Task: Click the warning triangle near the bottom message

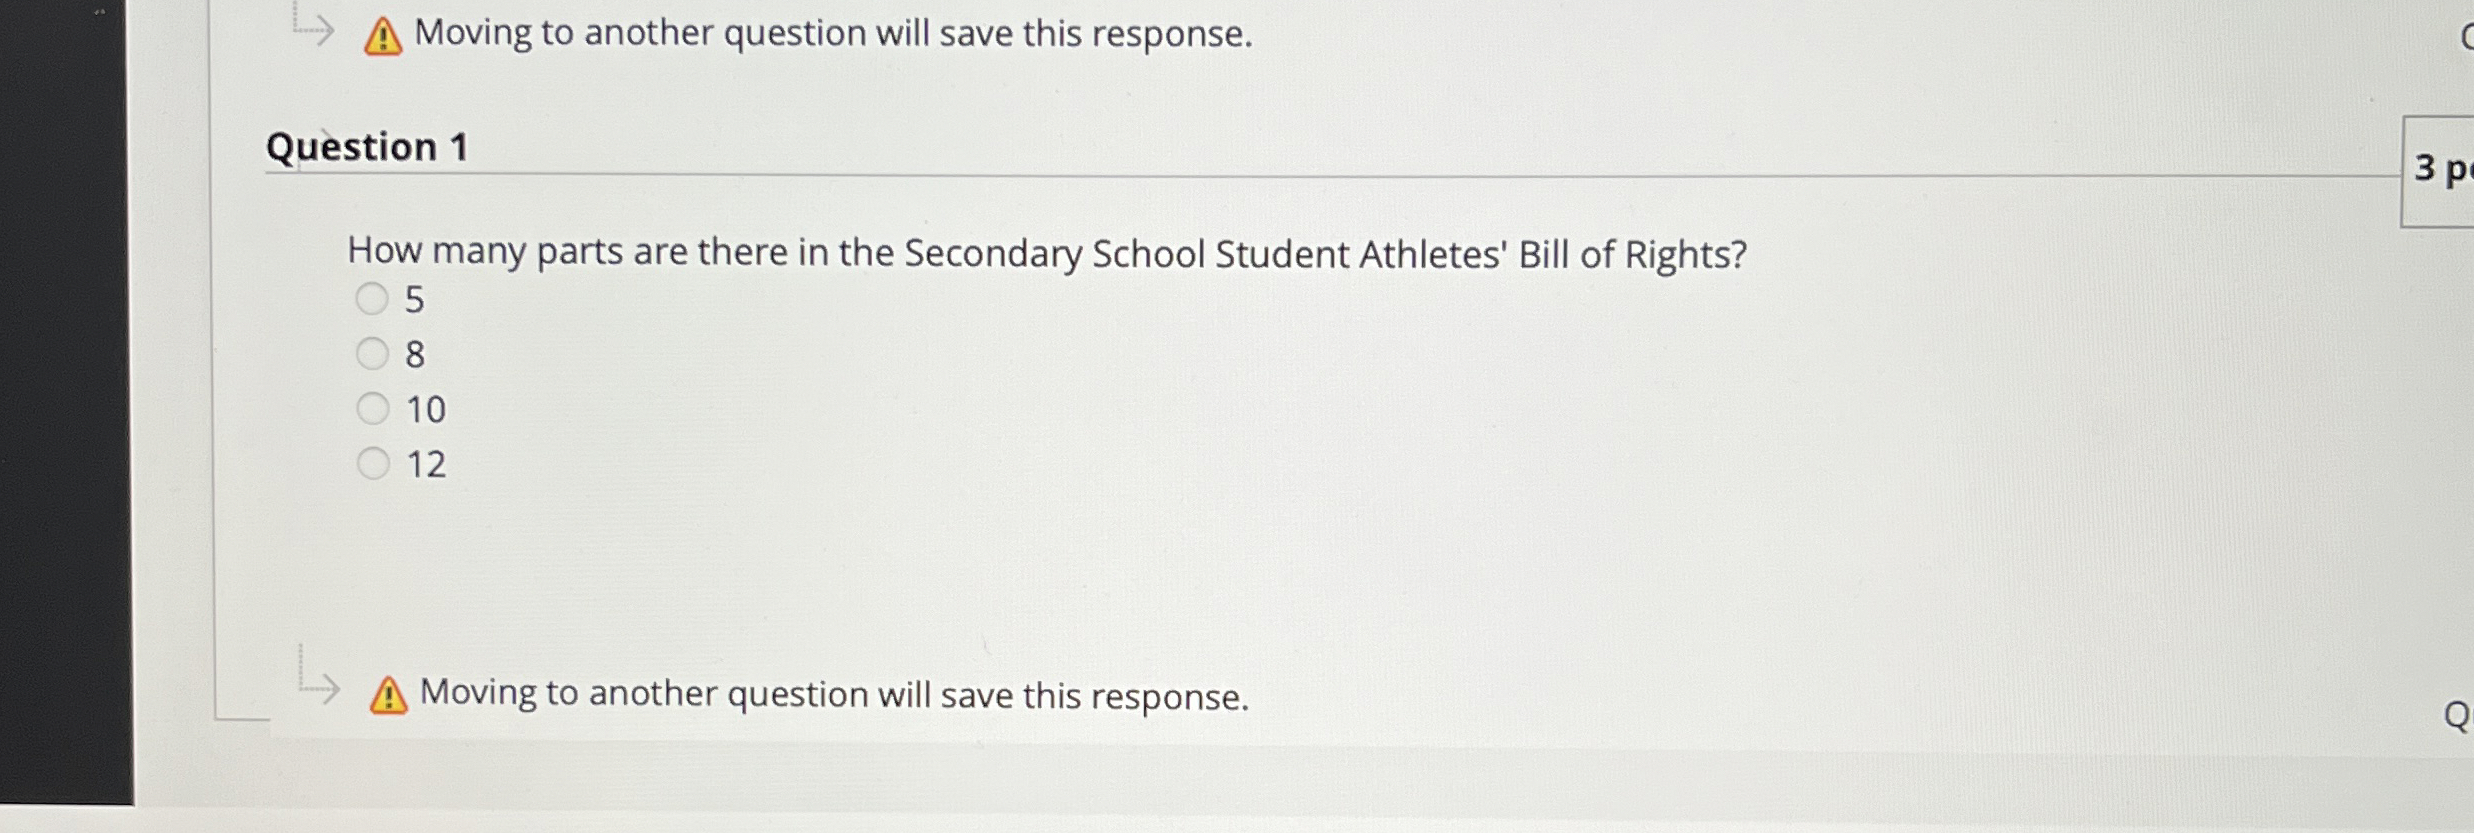Action: pos(388,695)
